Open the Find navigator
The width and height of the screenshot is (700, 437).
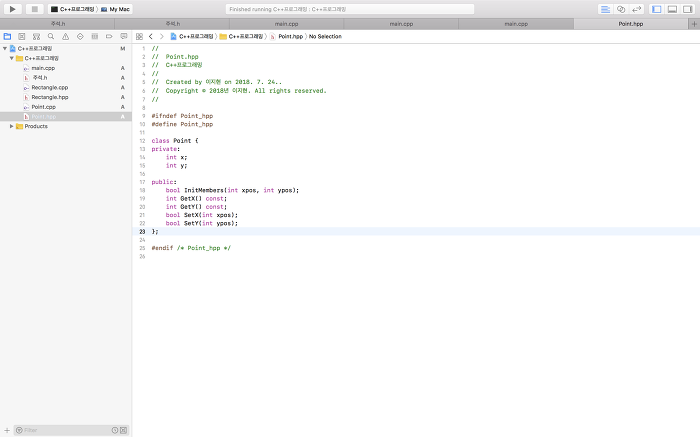coord(51,36)
